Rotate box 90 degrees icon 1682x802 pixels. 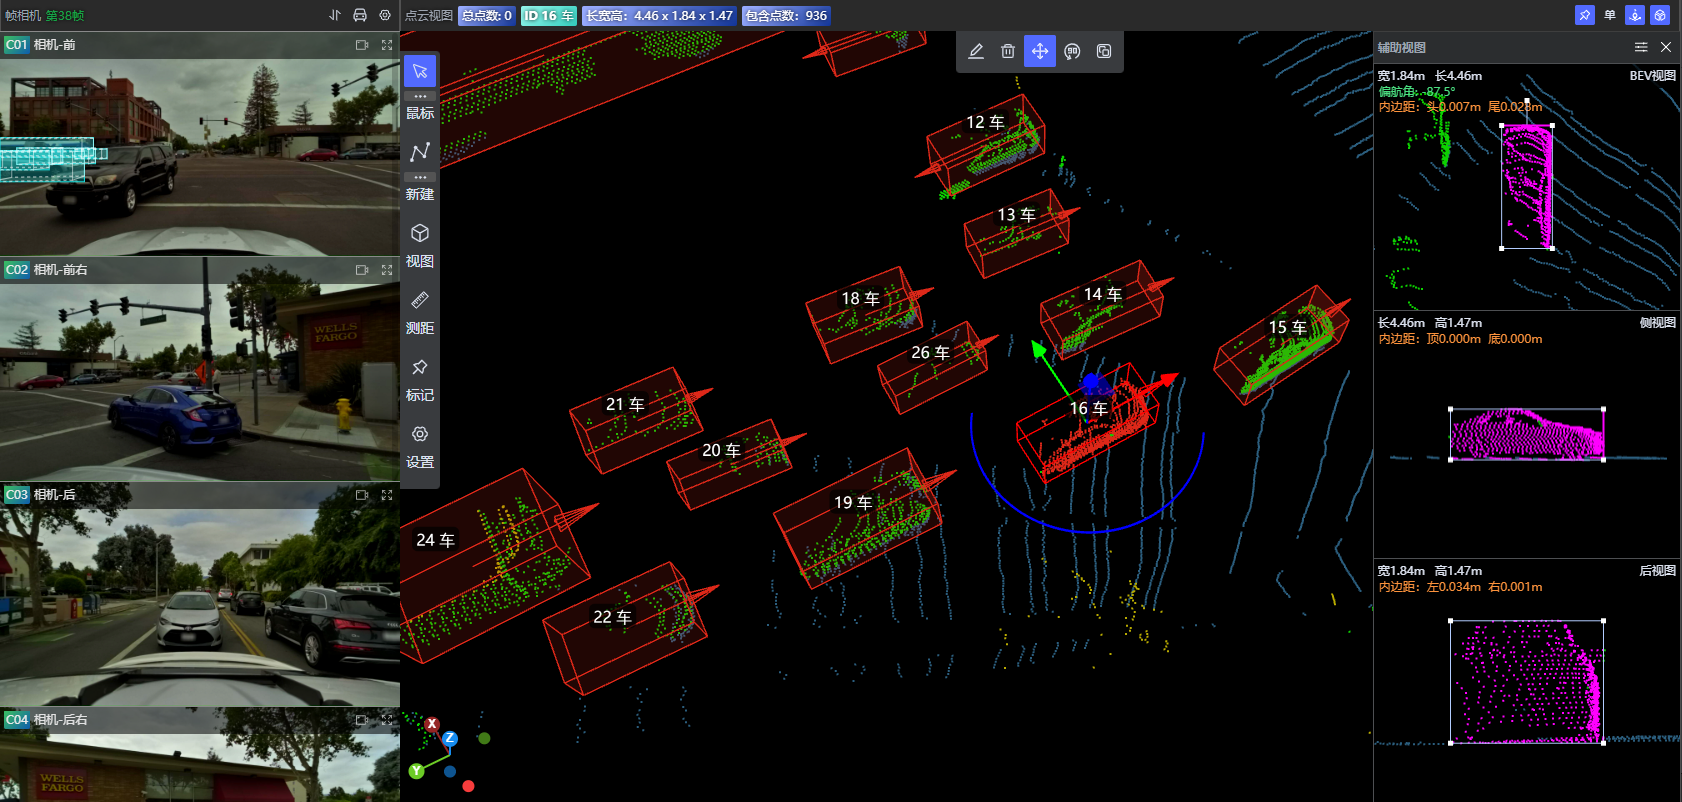click(x=1072, y=51)
